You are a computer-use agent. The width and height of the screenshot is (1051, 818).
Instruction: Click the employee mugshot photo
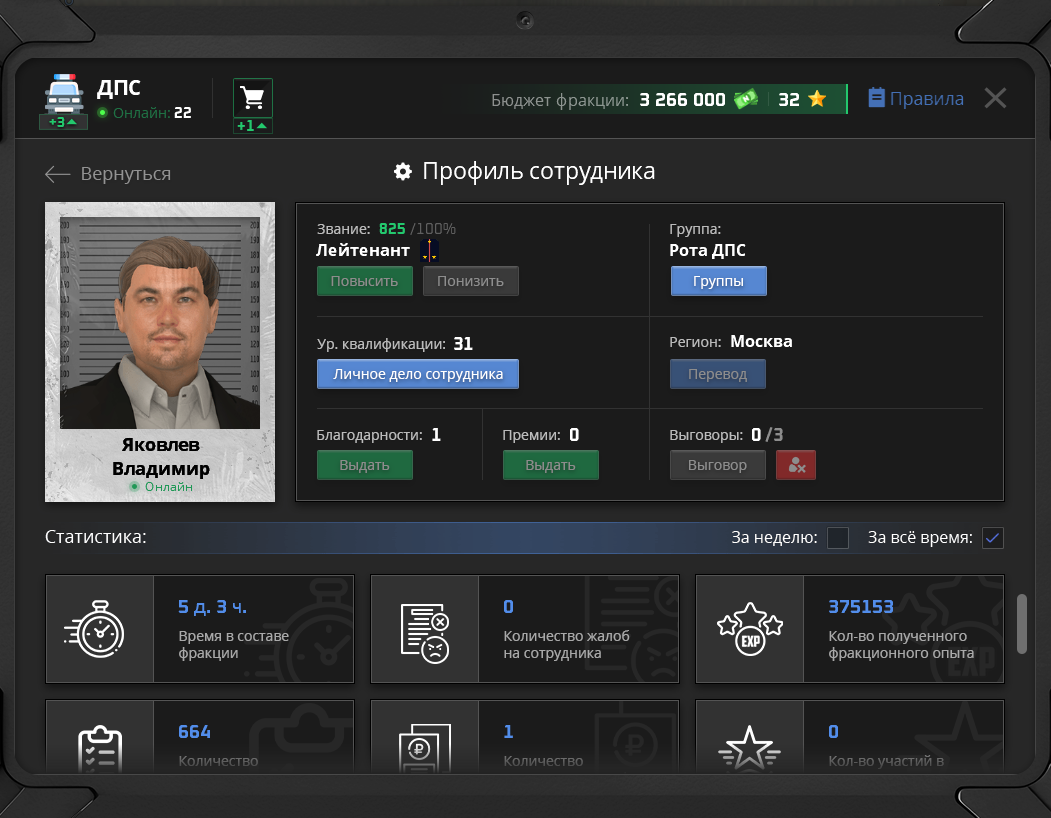tap(160, 323)
